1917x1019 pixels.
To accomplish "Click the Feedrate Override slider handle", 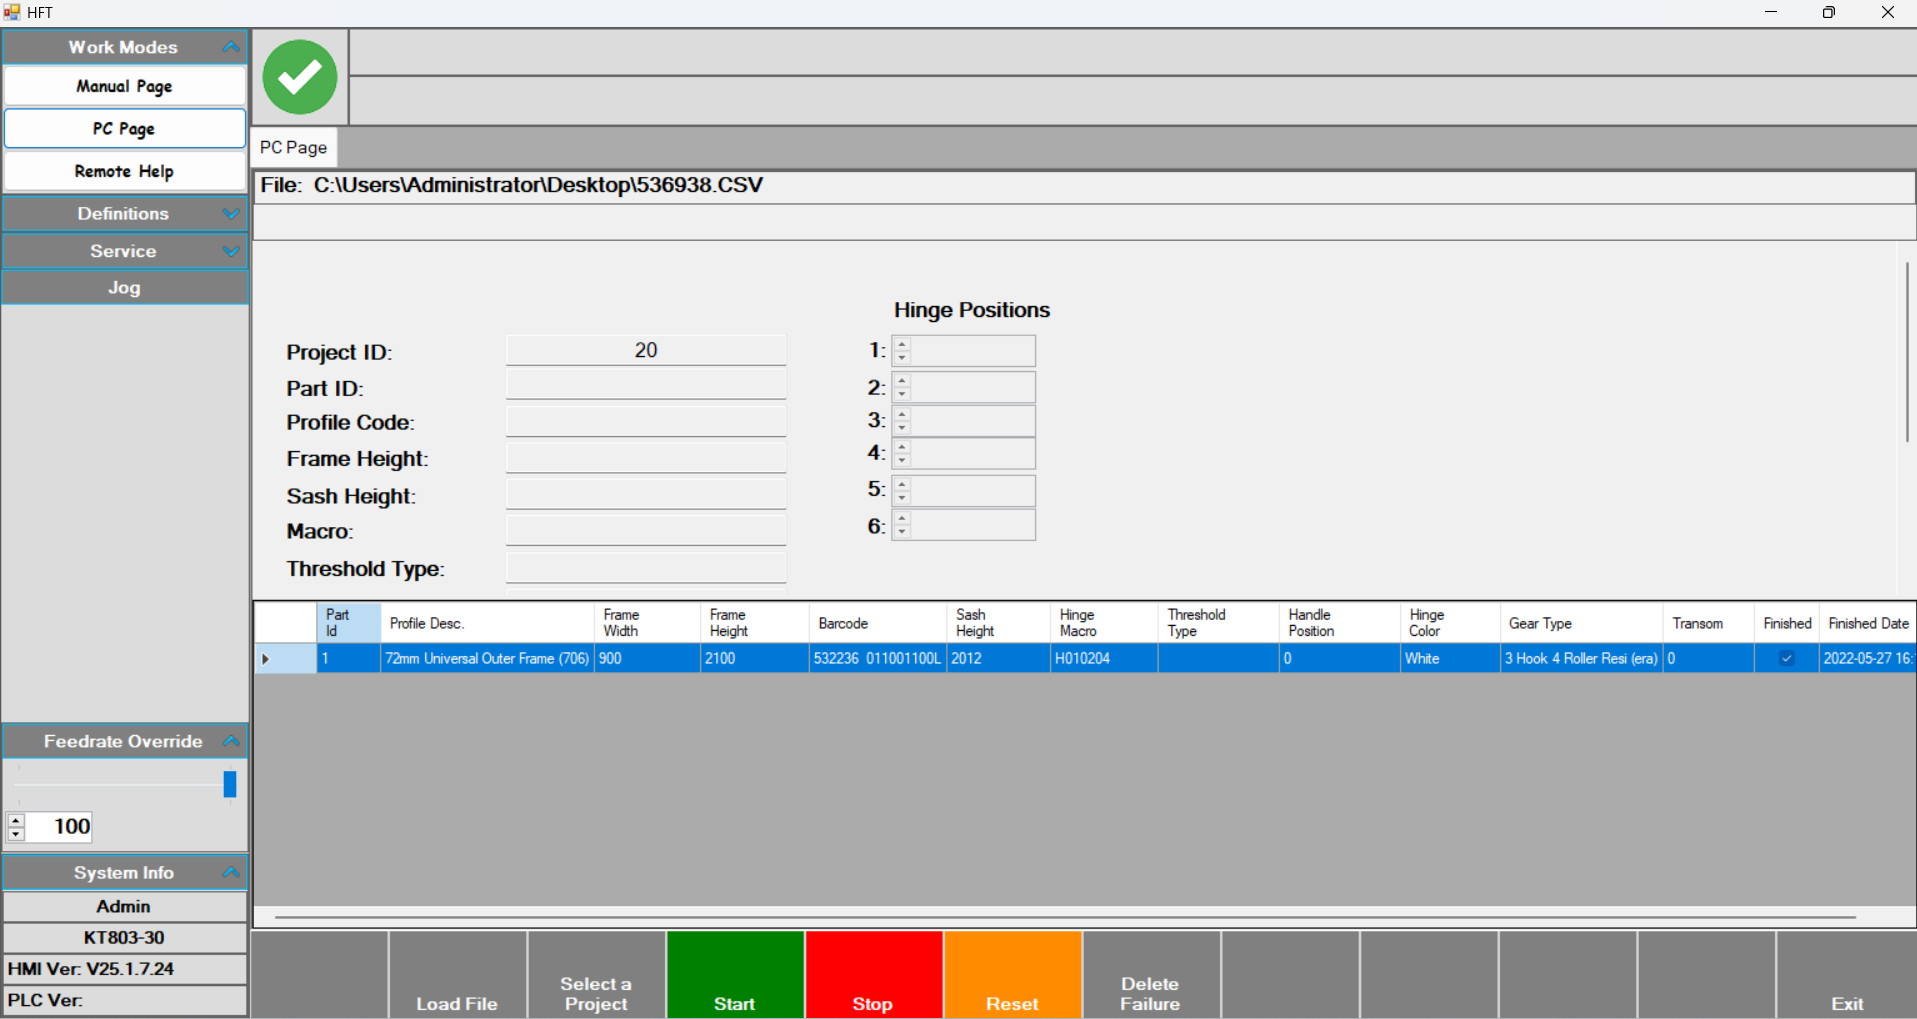I will [229, 784].
